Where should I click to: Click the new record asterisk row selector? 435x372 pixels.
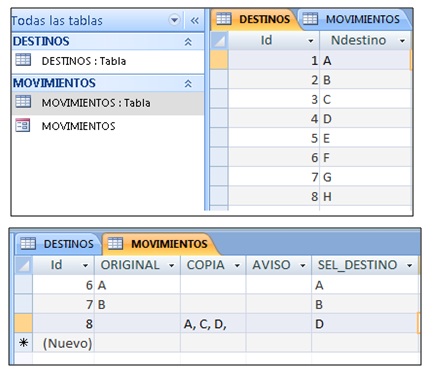click(x=24, y=343)
